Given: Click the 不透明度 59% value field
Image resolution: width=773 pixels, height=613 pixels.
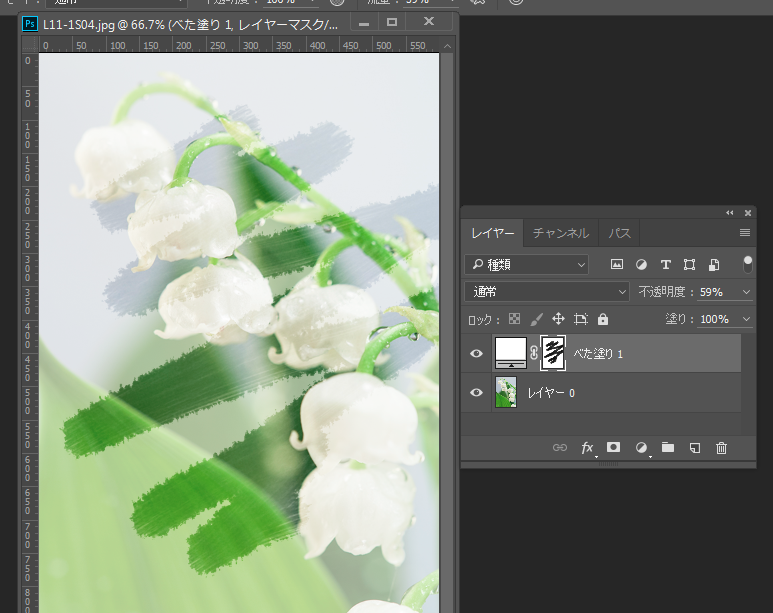Looking at the screenshot, I should pyautogui.click(x=712, y=292).
